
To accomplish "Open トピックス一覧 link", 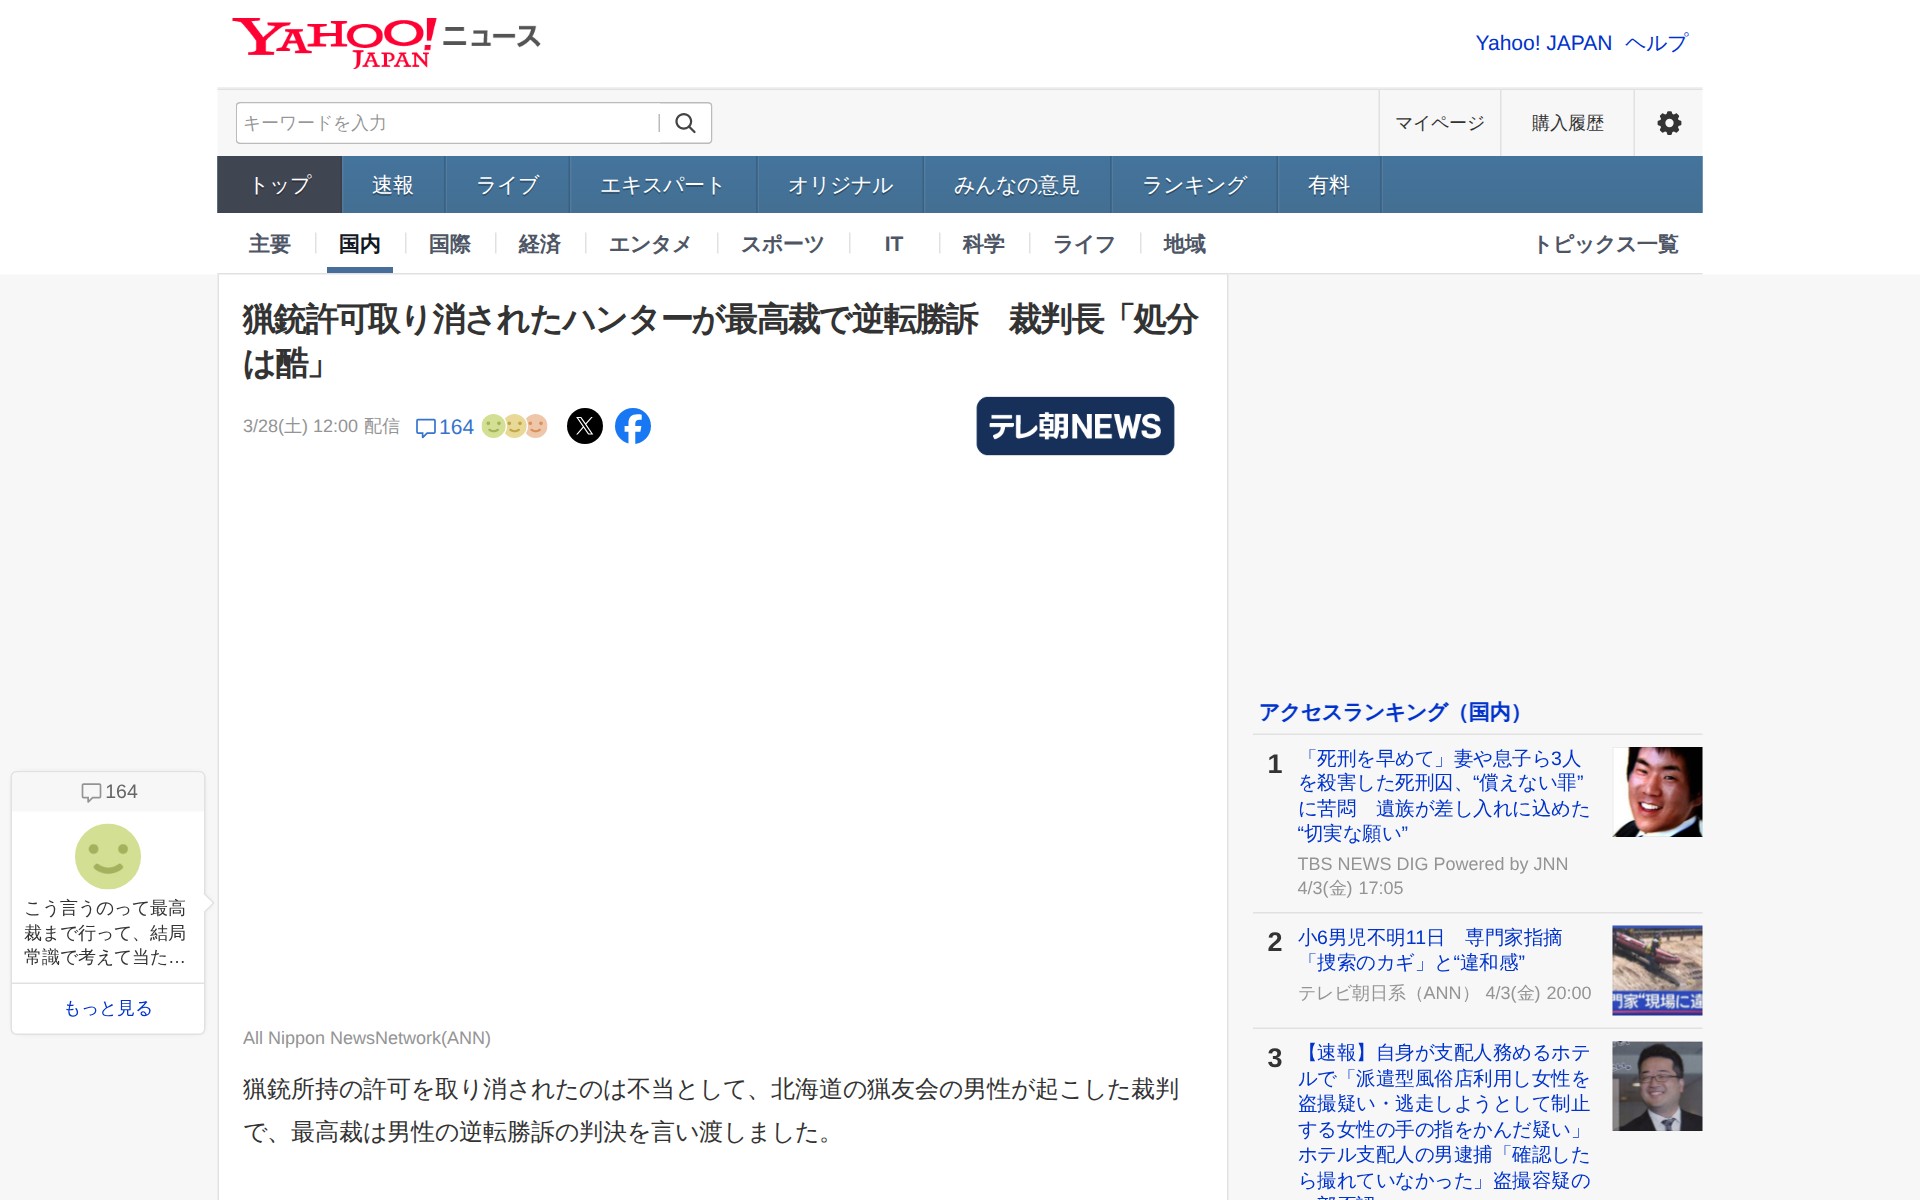I will pos(1606,244).
